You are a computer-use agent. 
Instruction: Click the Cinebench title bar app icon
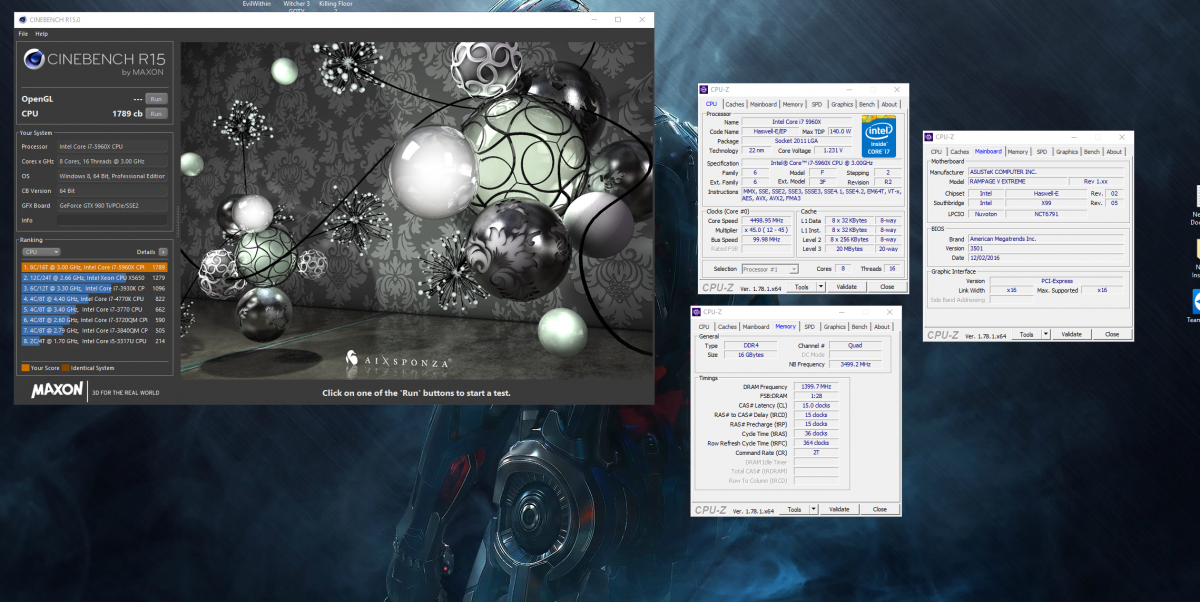[x=22, y=19]
